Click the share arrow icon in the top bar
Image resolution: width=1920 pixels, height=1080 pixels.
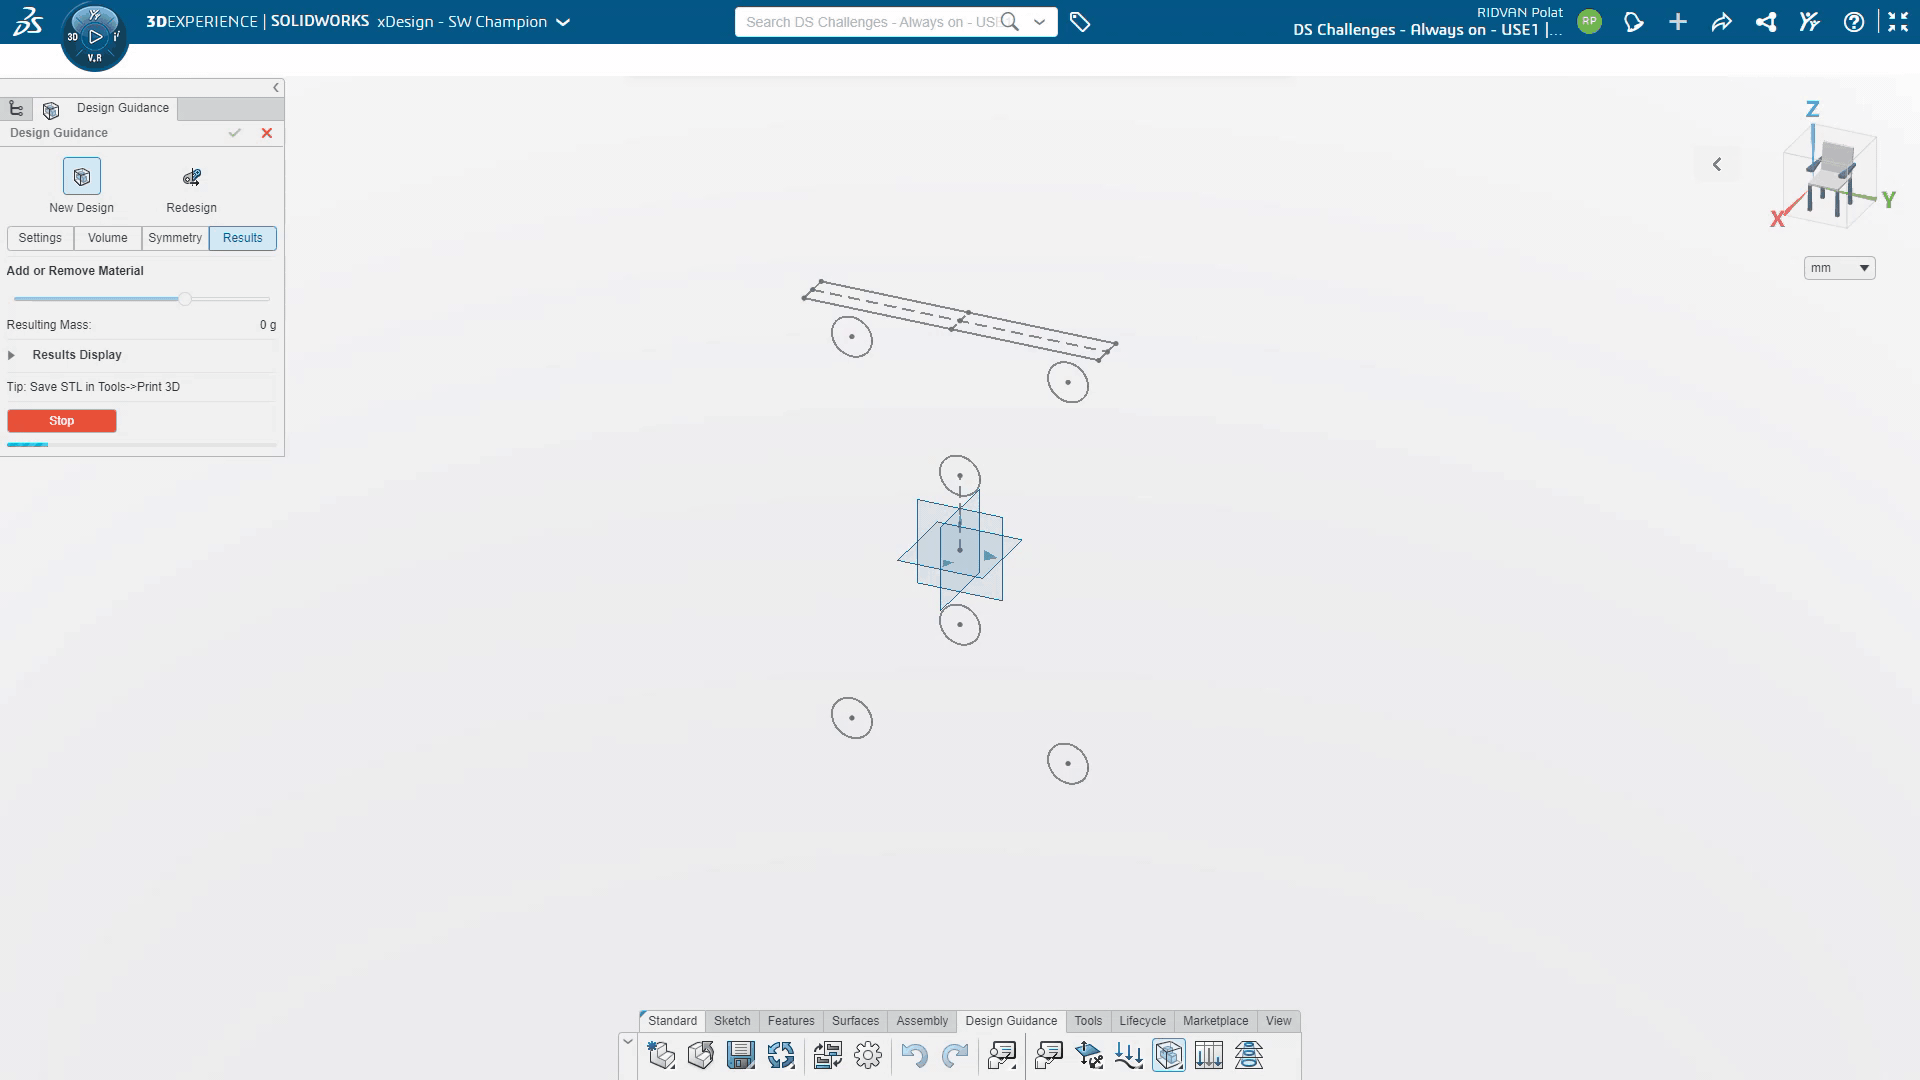point(1722,21)
